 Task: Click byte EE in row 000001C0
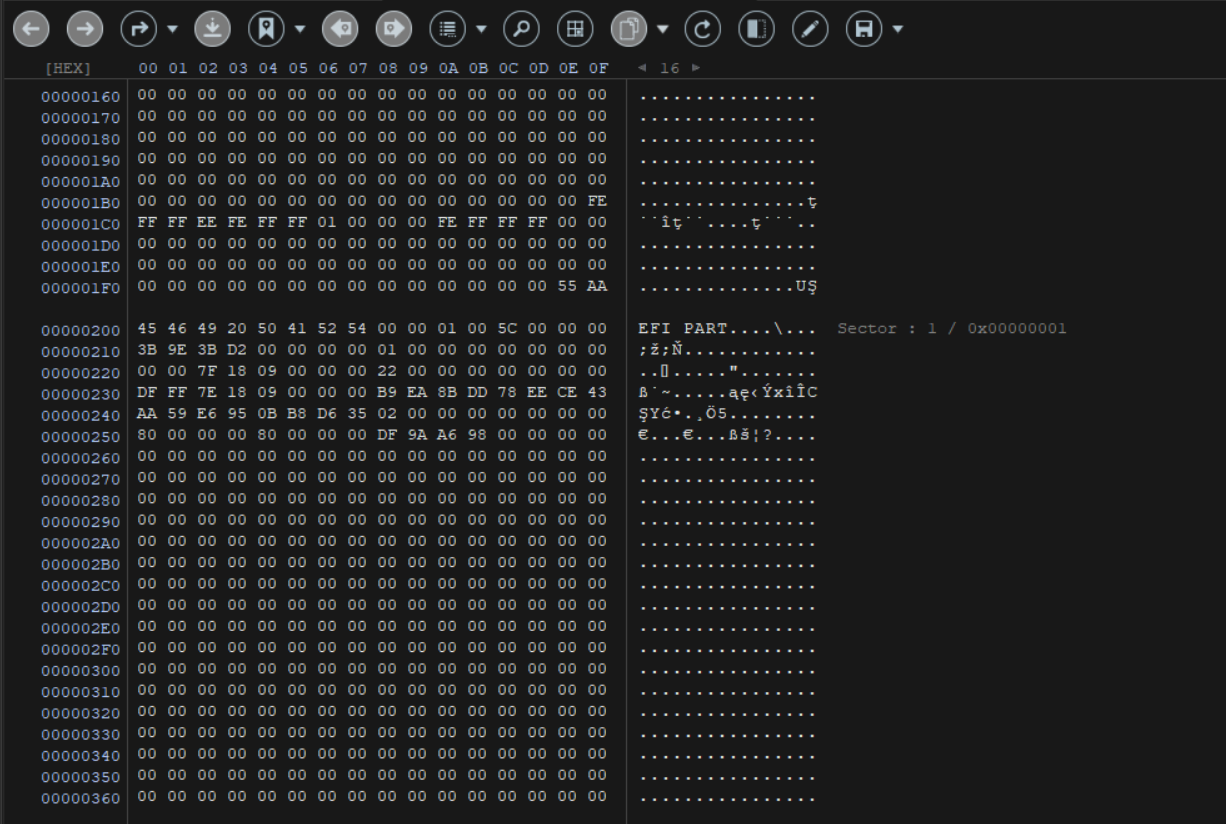(x=207, y=223)
